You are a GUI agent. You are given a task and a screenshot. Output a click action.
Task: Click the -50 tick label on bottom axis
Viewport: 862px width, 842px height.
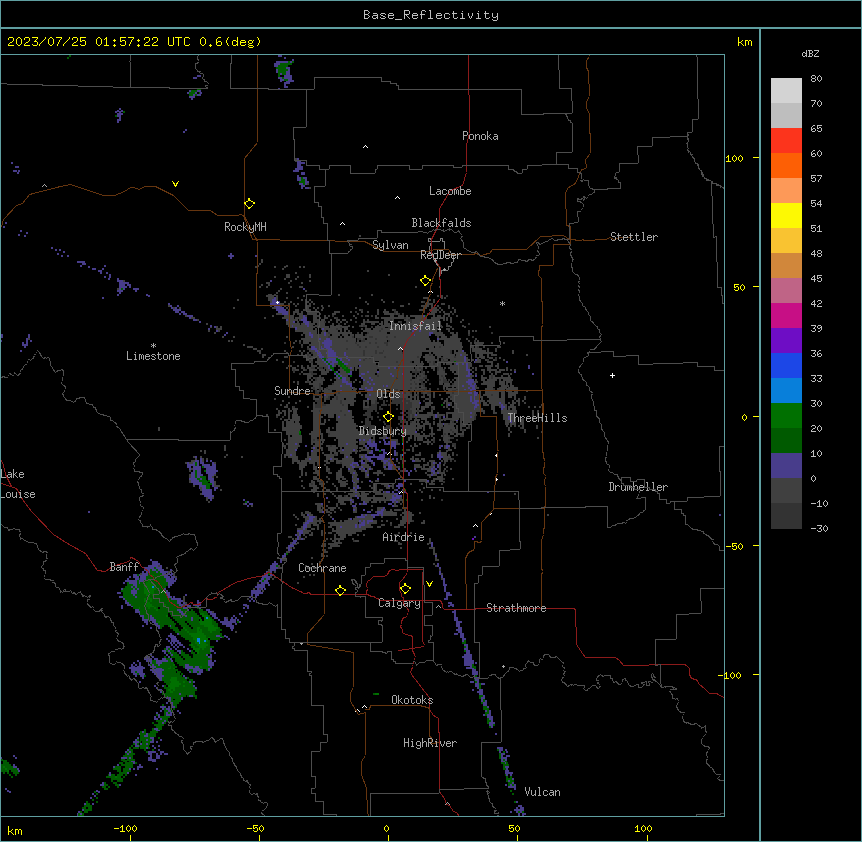pyautogui.click(x=255, y=828)
